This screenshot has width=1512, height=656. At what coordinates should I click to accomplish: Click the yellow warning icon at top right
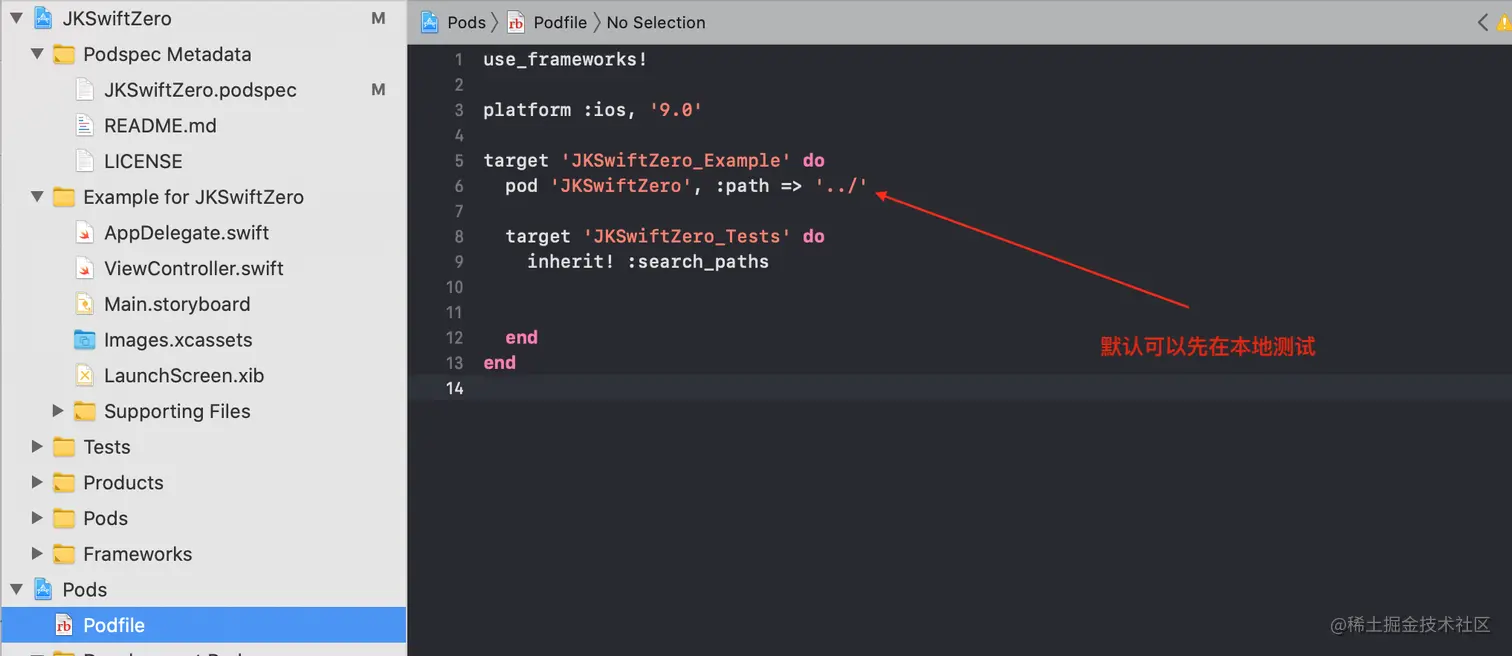tap(1504, 23)
